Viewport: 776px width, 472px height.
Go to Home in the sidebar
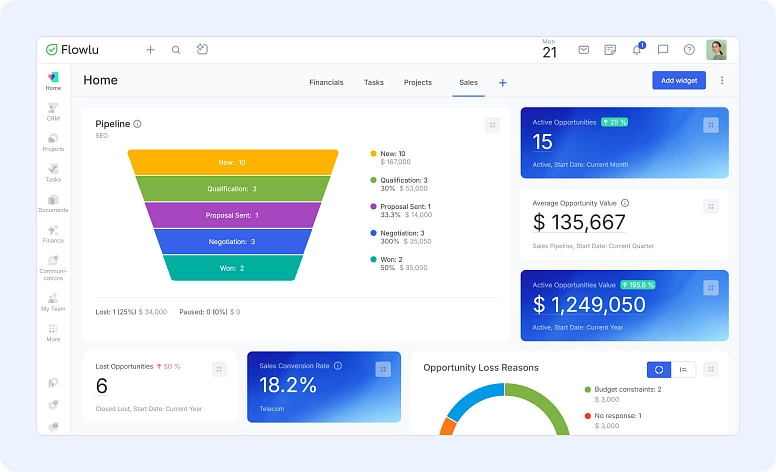click(53, 81)
